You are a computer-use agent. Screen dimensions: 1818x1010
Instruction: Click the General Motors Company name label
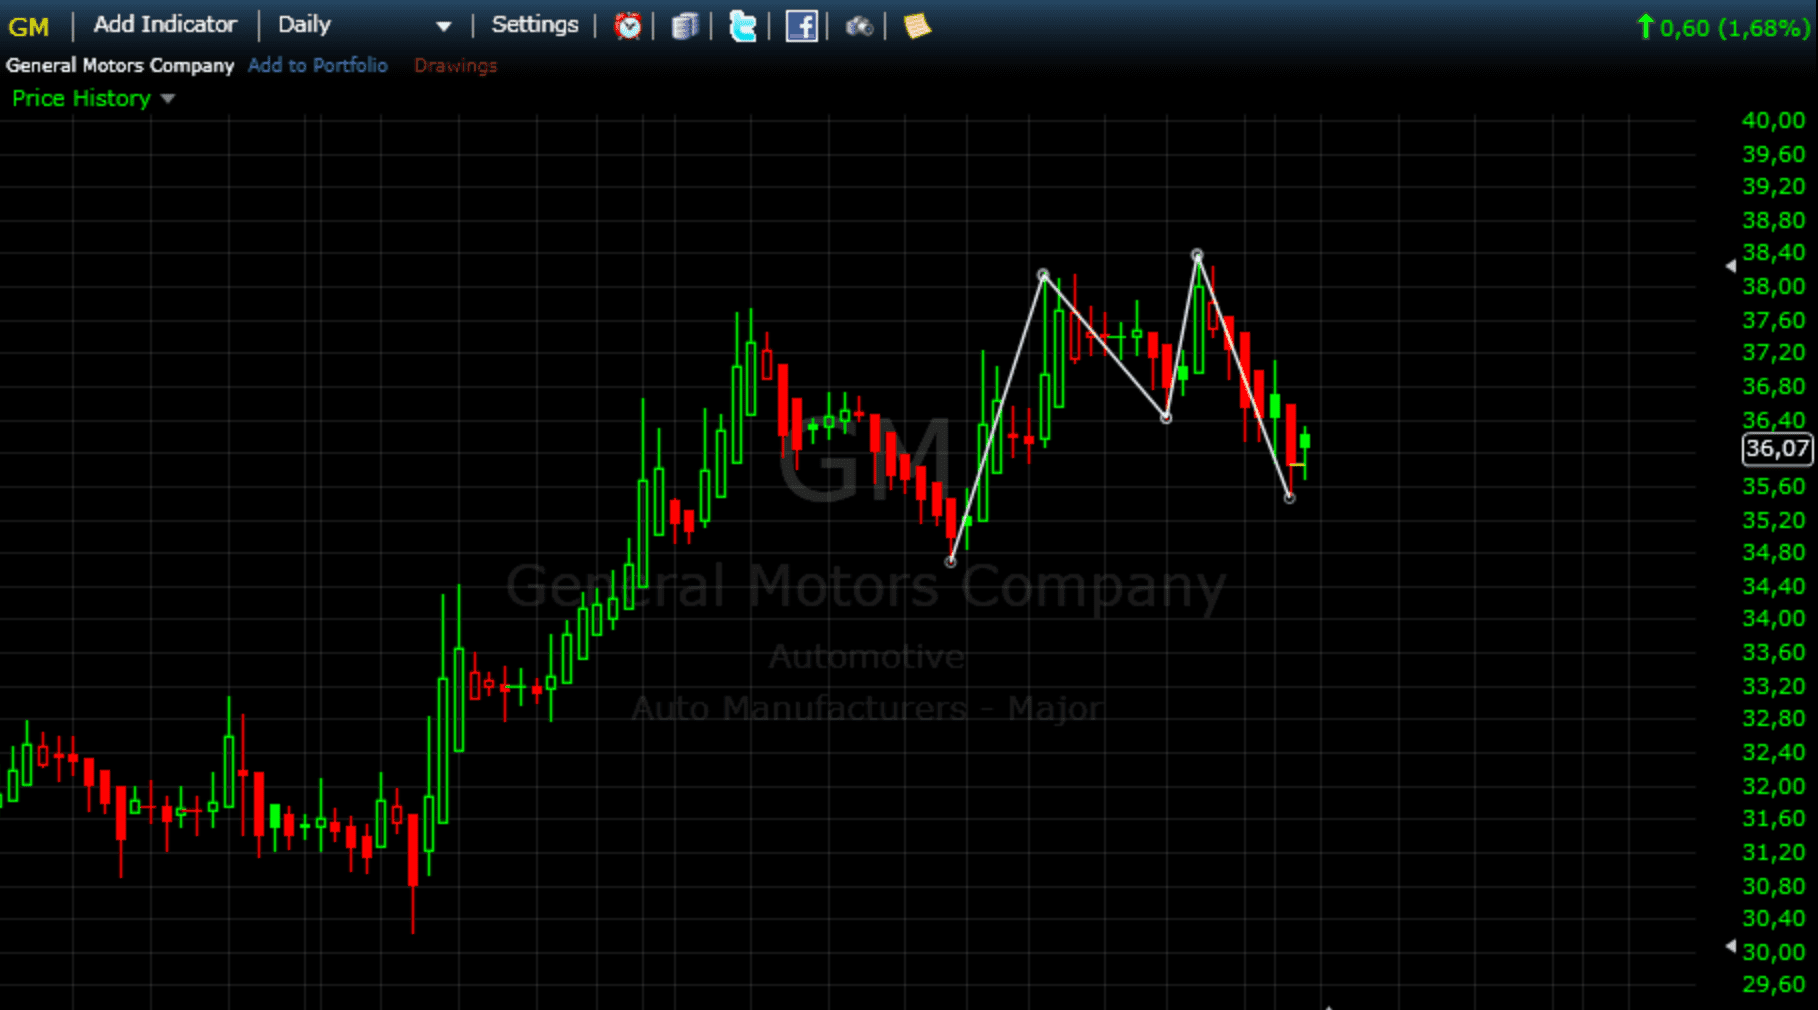pos(120,65)
